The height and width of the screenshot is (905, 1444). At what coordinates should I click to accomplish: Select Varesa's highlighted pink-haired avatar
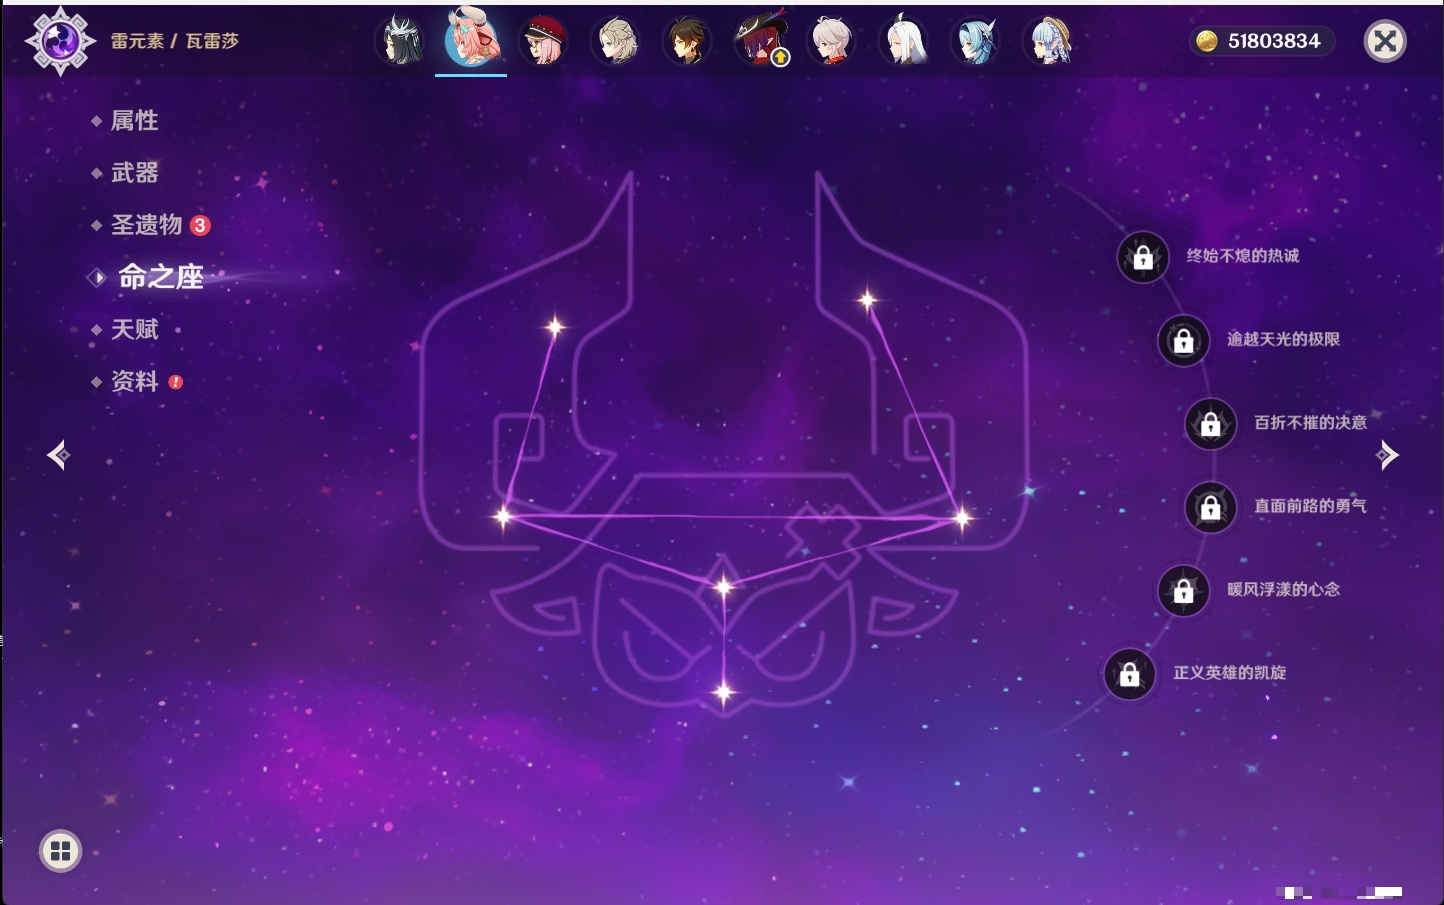(471, 39)
